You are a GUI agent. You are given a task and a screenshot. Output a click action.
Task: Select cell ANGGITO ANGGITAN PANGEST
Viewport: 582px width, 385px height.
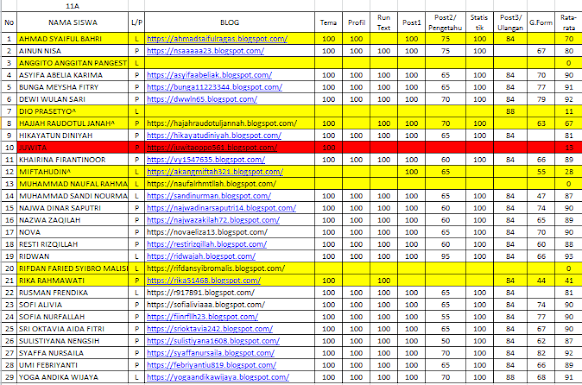(73, 63)
